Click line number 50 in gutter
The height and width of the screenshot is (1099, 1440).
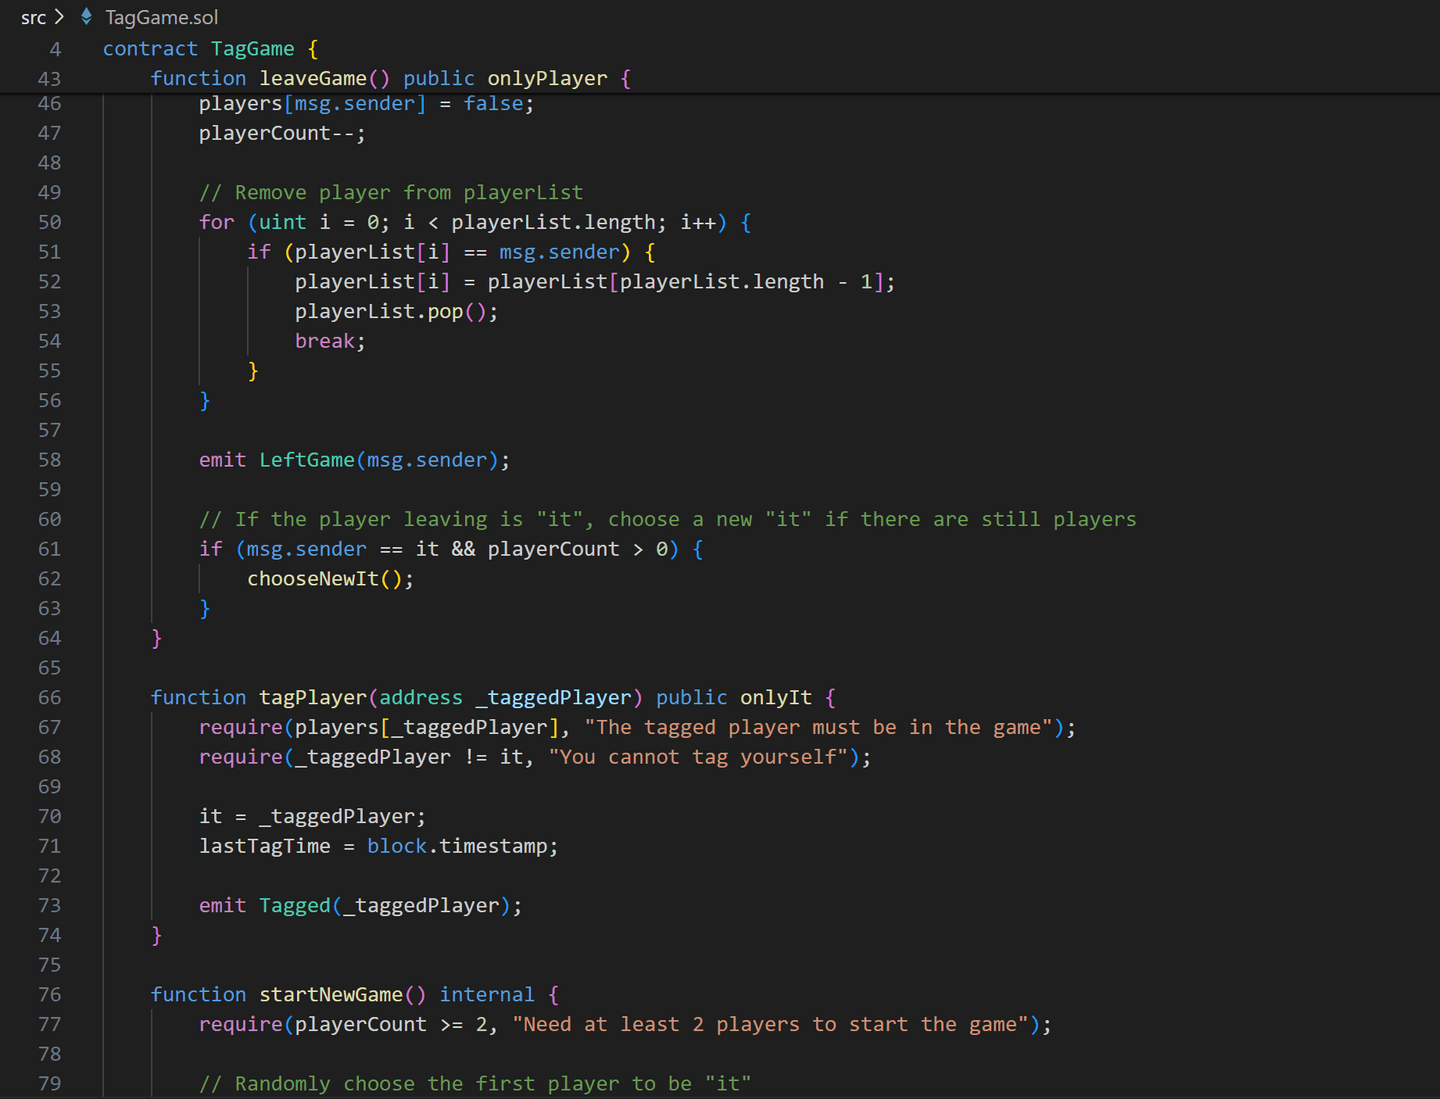[49, 222]
